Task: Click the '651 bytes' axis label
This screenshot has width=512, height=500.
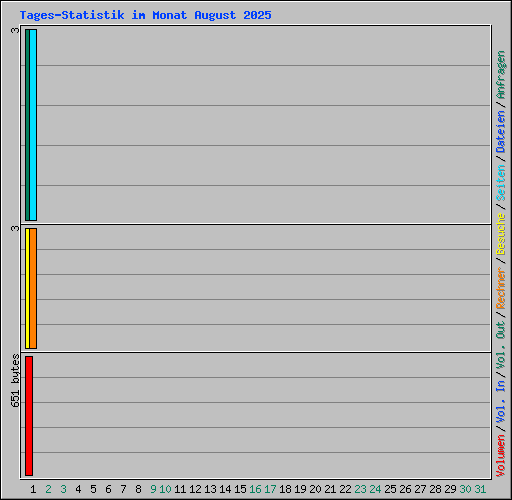Action: coord(15,380)
